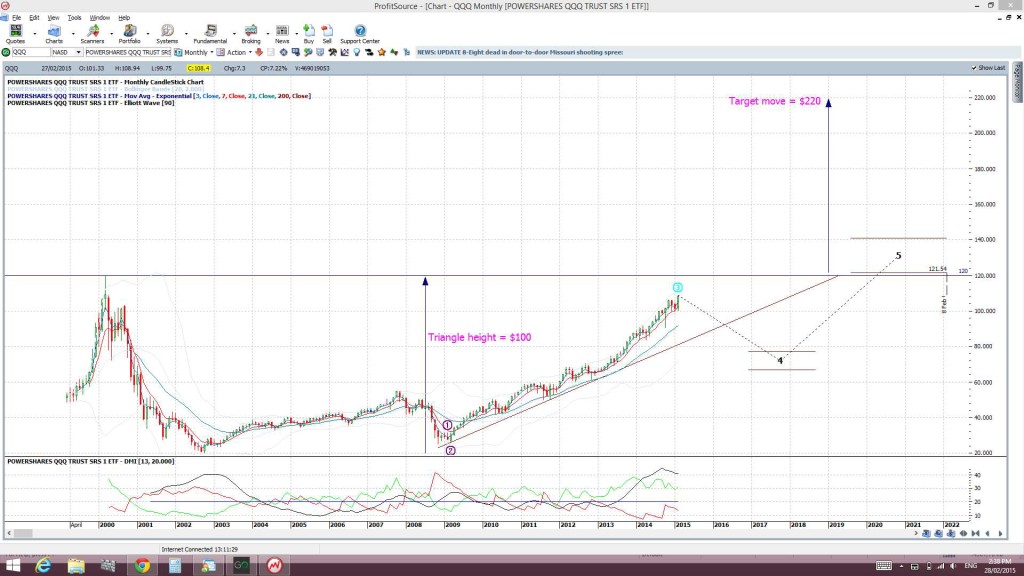Click the Mov Avg - Exponential indicator label

[159, 96]
